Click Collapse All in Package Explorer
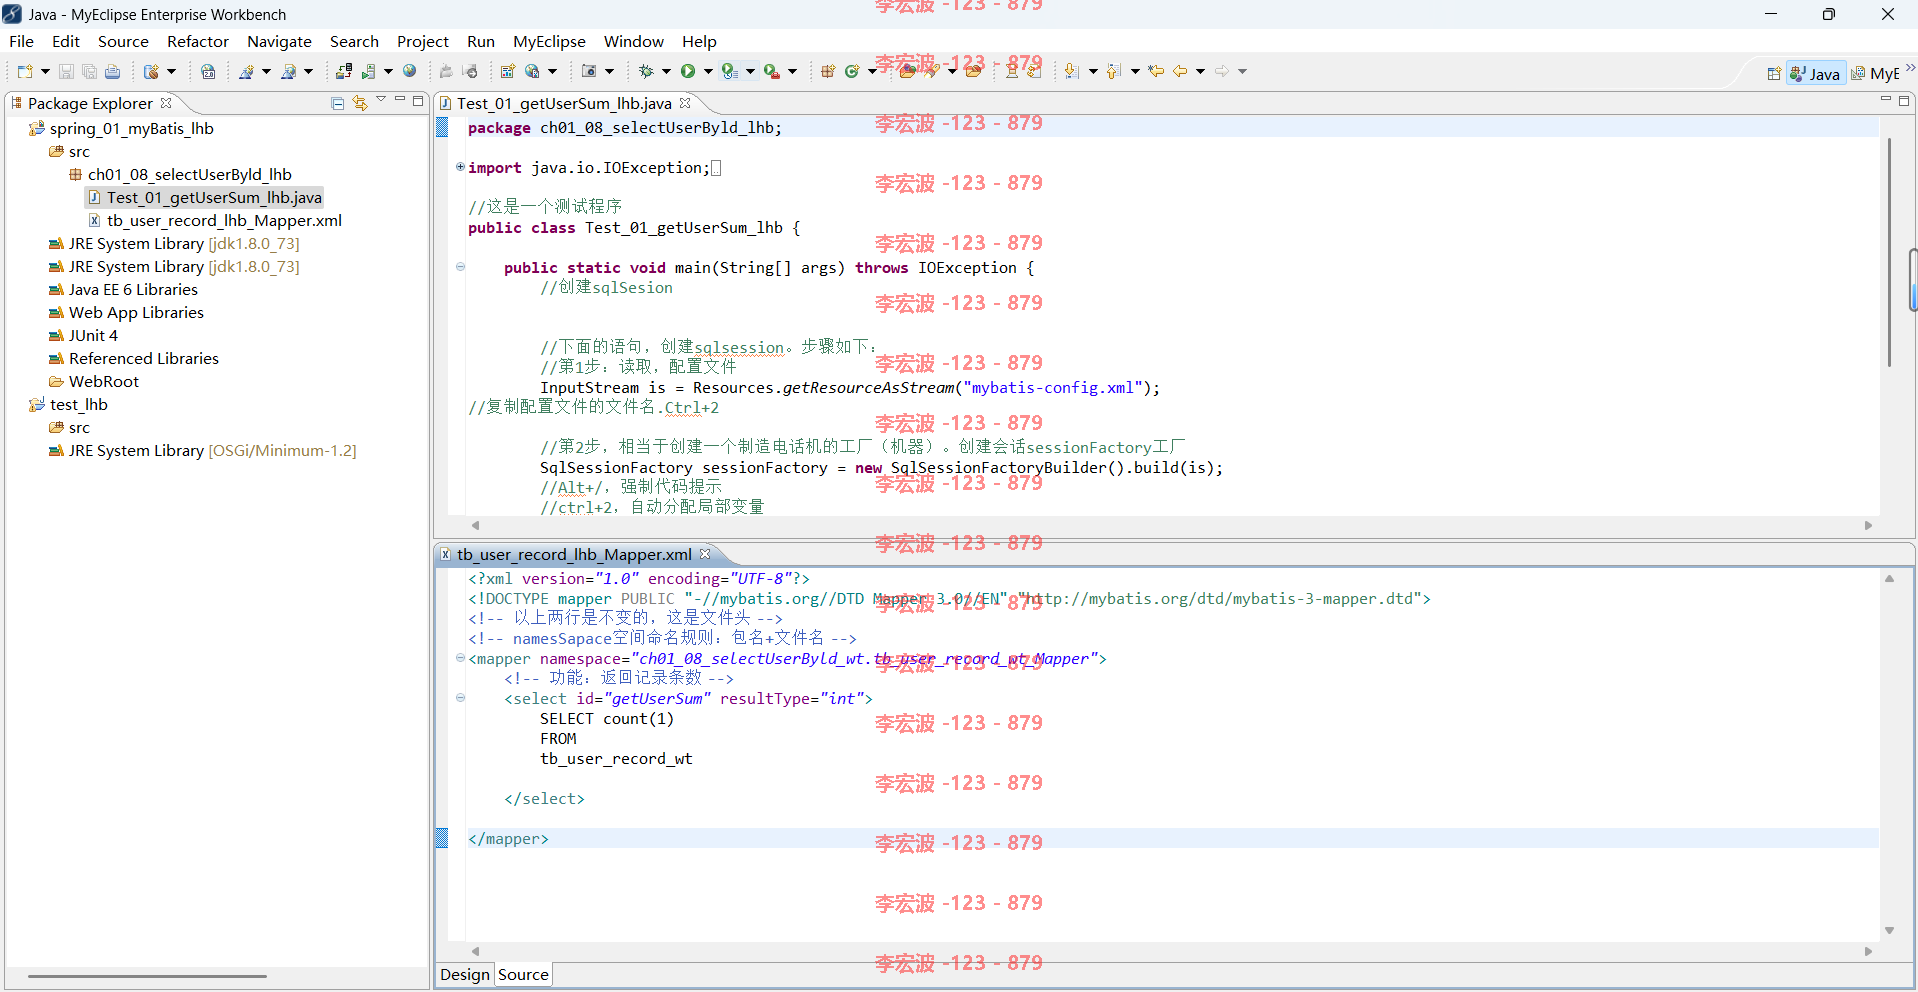Screen dimensions: 1918x992 (337, 103)
